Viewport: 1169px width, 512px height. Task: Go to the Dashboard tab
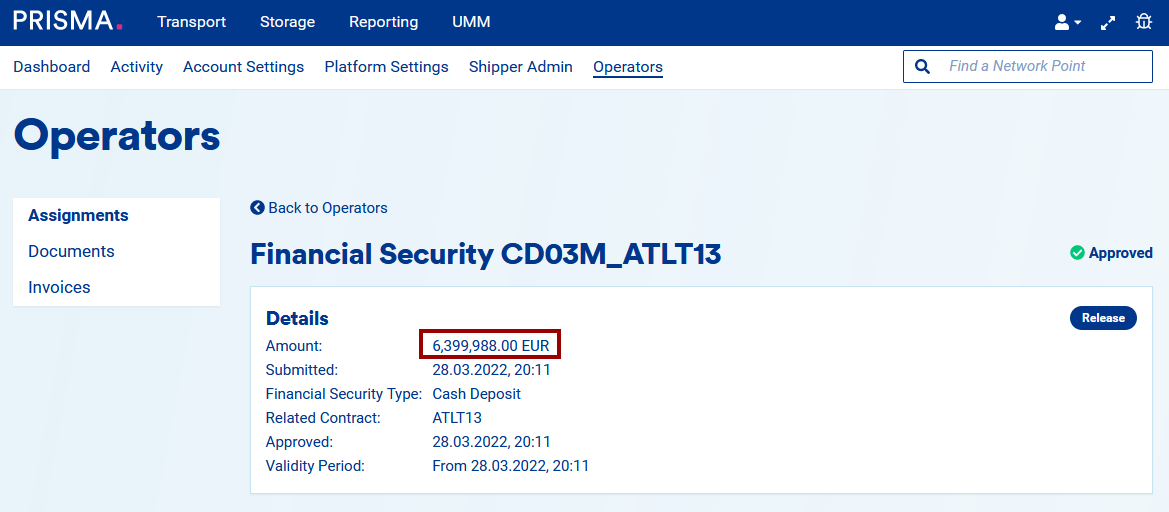51,67
